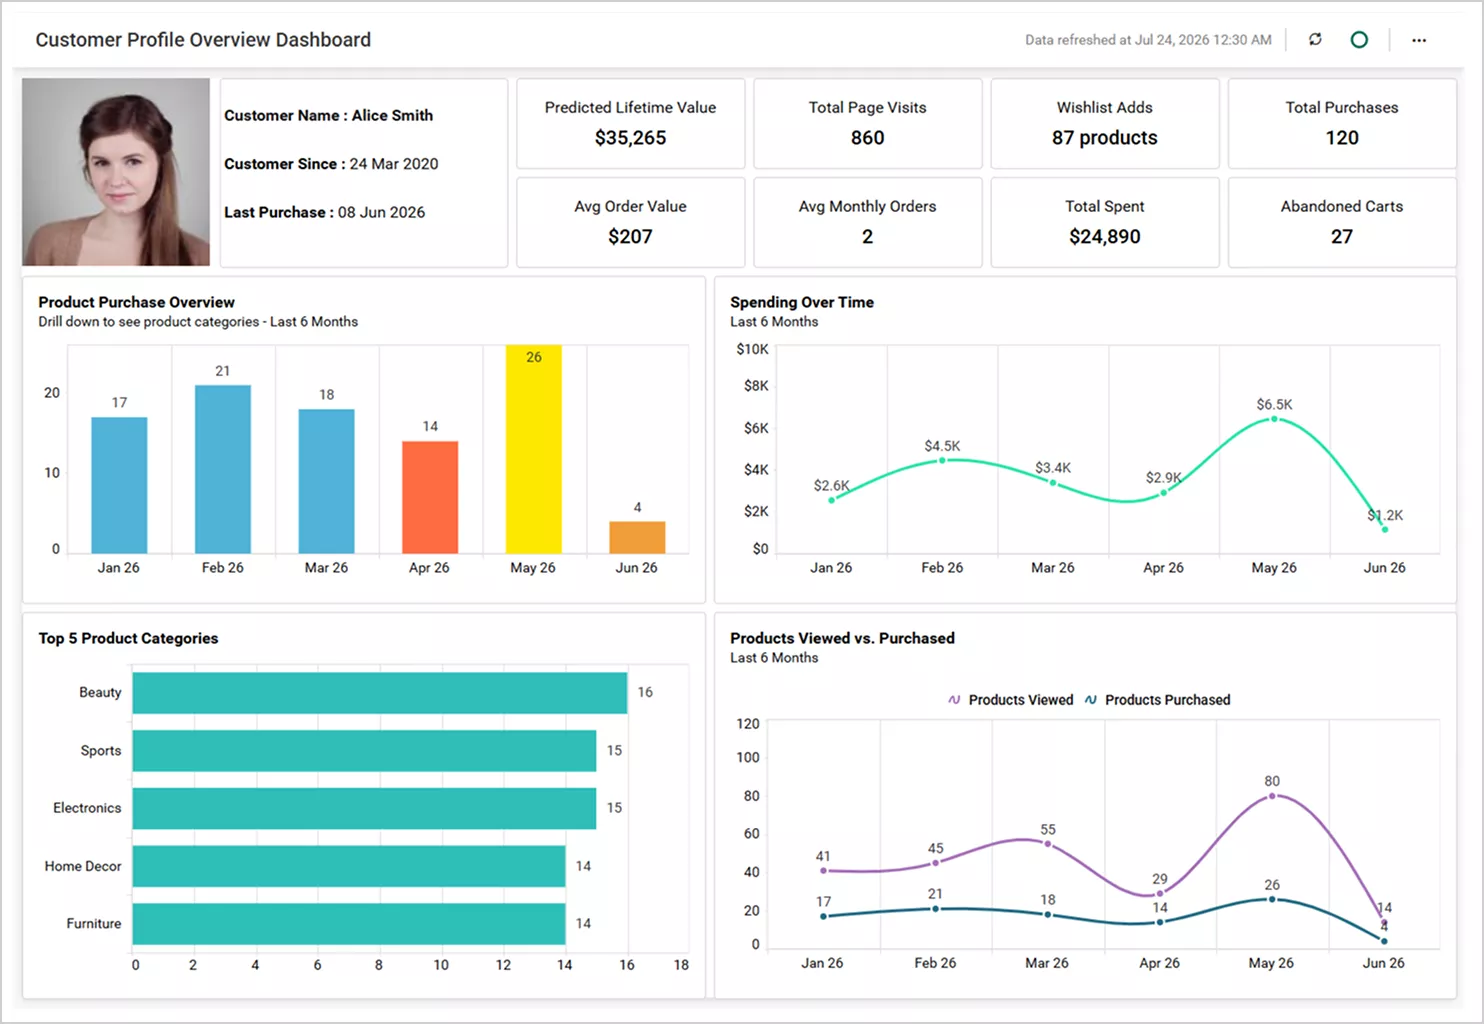The width and height of the screenshot is (1484, 1024).
Task: Select the Avg Monthly Orders card
Action: pos(867,222)
